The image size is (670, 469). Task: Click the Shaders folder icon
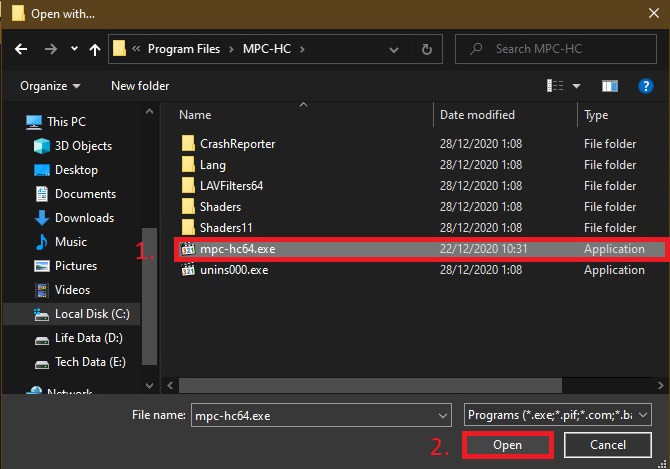coord(188,206)
